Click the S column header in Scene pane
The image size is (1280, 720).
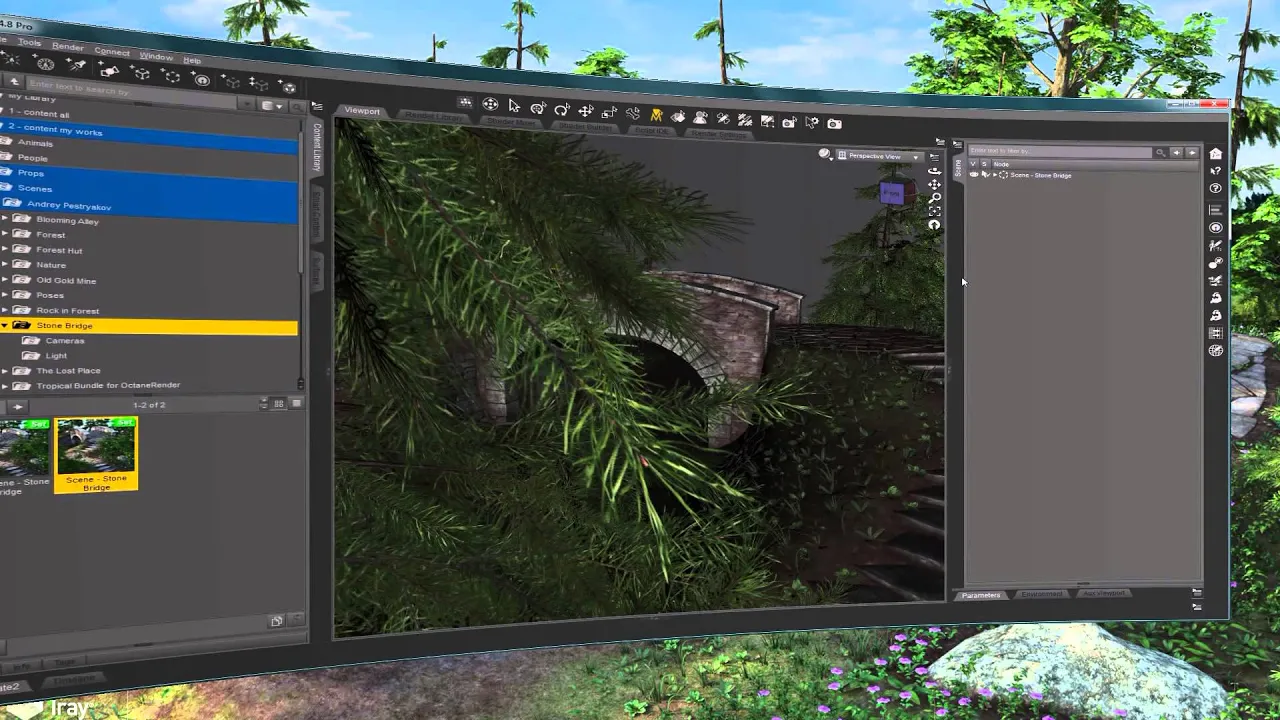pyautogui.click(x=984, y=164)
